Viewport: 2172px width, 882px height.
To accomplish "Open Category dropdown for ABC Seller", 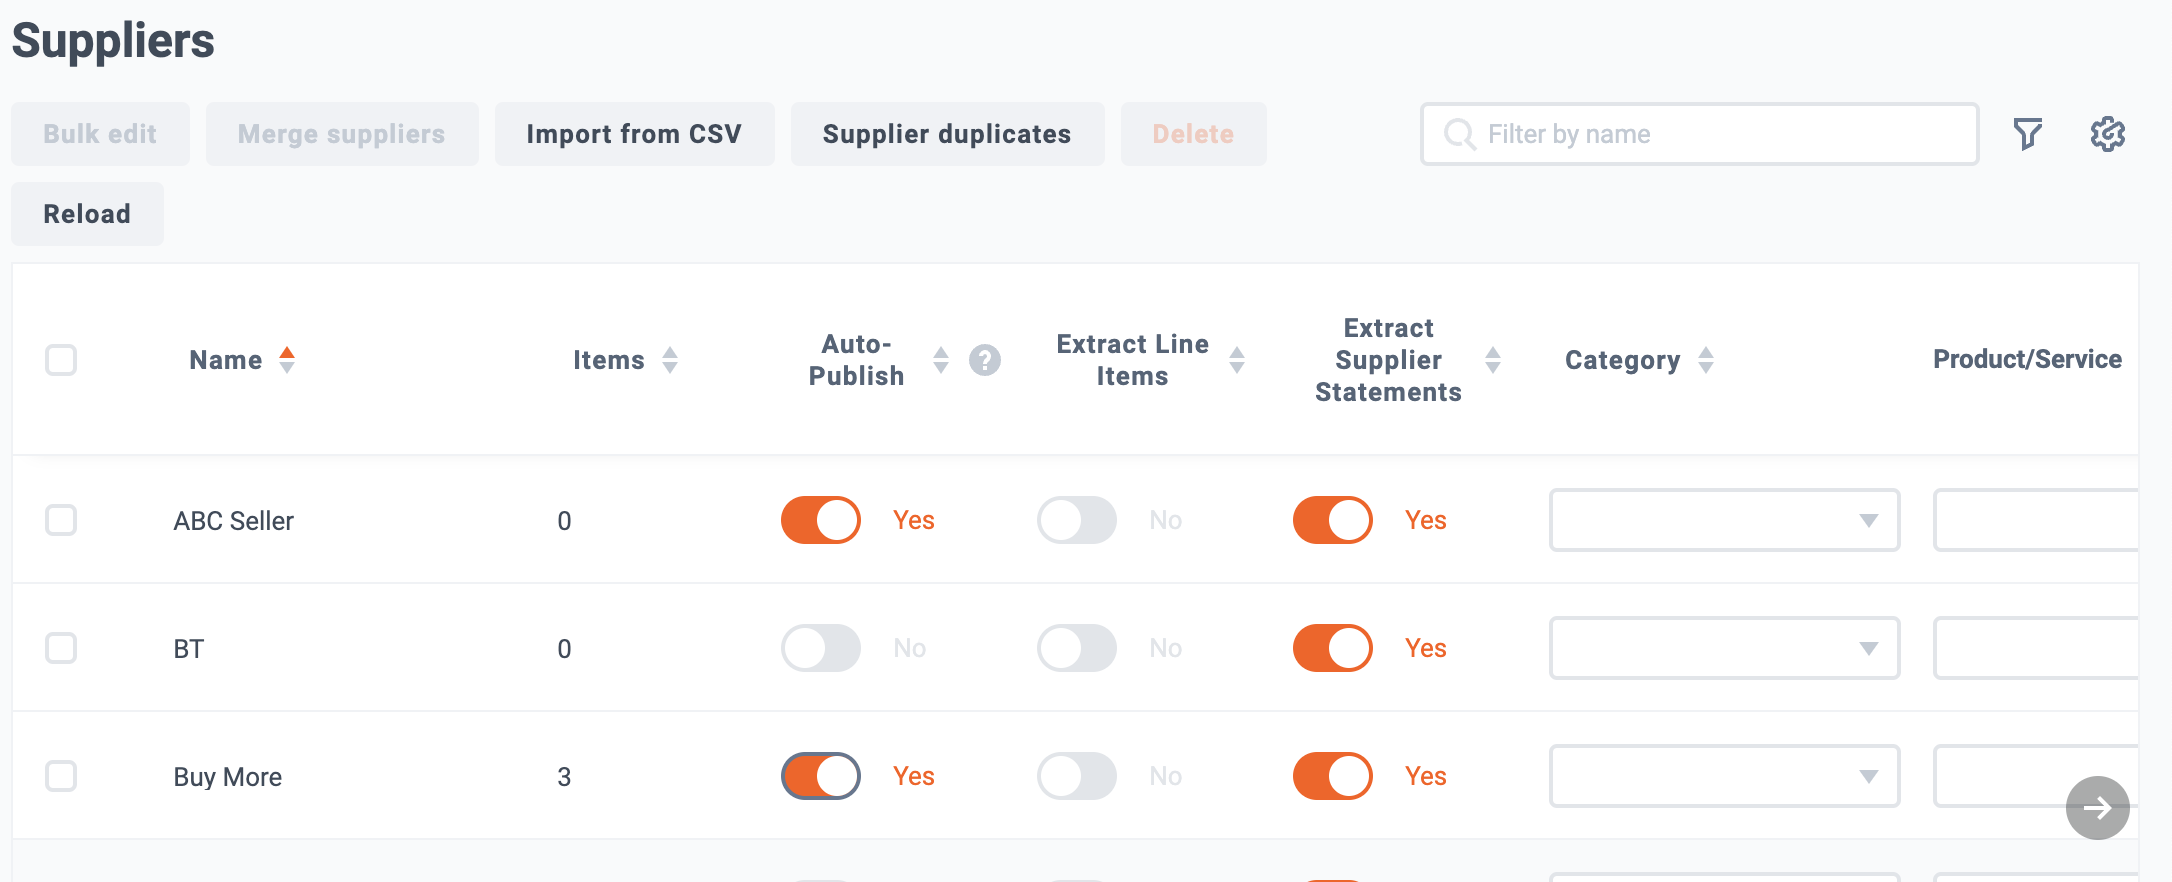I will 1724,520.
